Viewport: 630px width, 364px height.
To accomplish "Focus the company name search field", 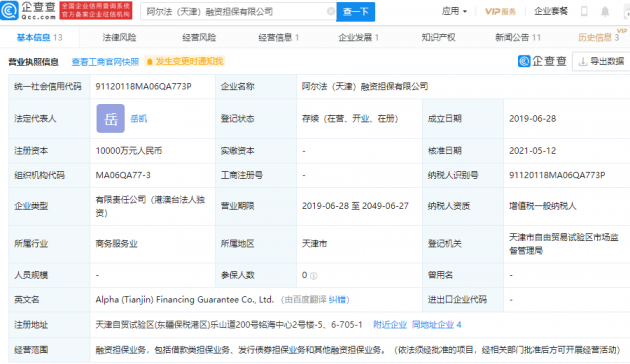I will [237, 12].
